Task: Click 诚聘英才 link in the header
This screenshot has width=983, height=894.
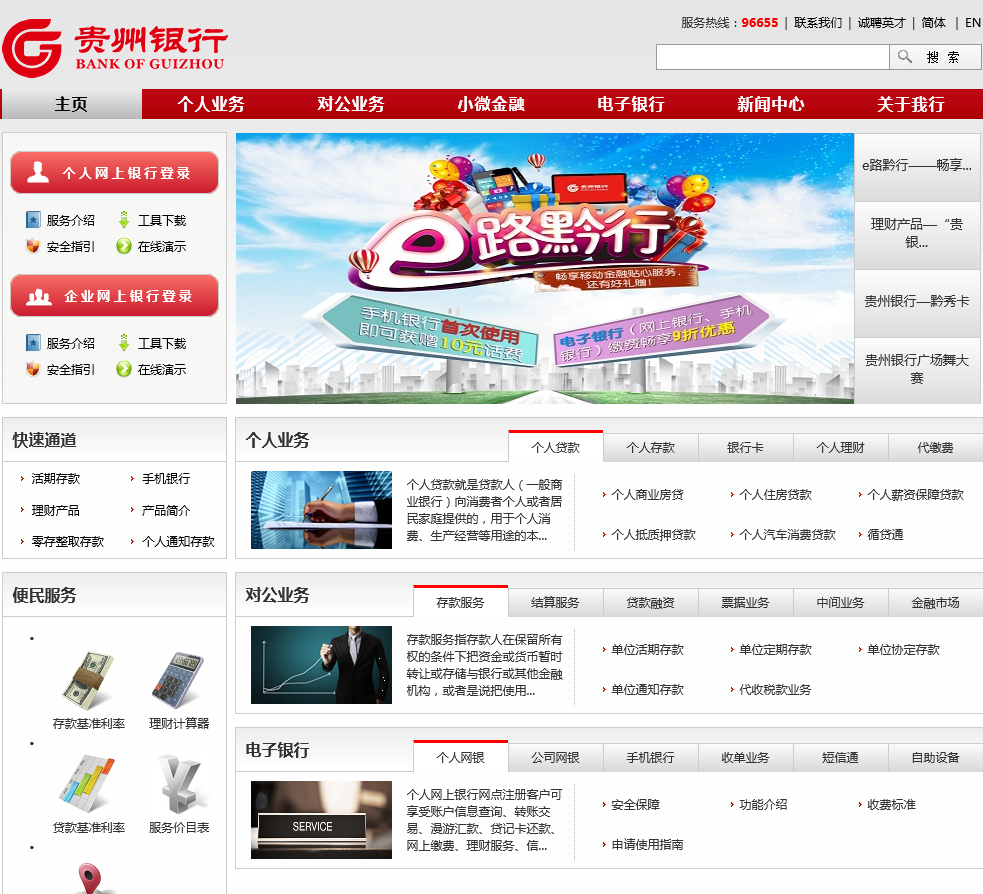Action: click(881, 23)
